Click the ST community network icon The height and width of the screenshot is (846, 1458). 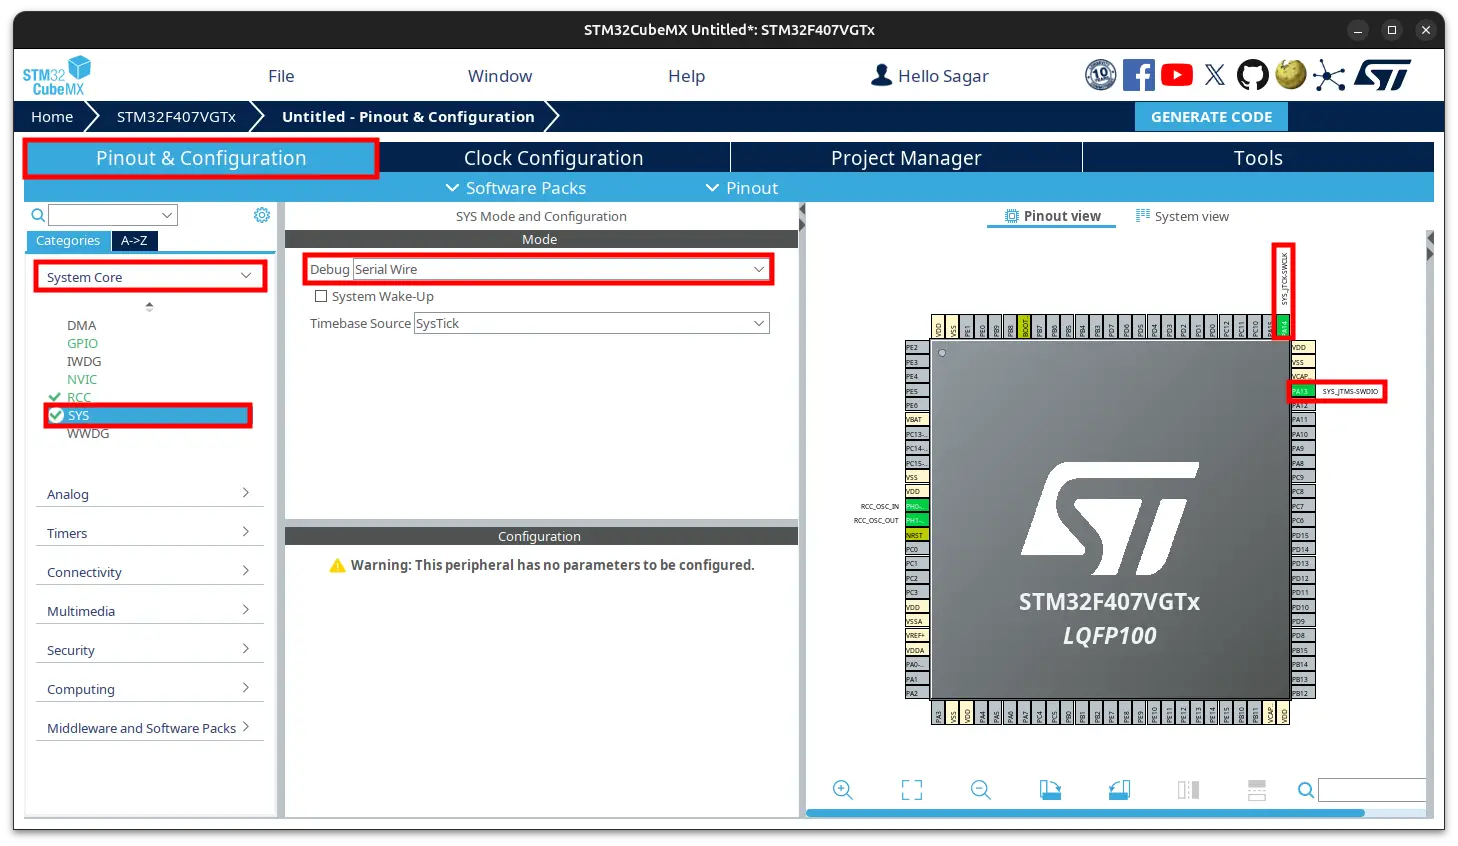(x=1329, y=76)
